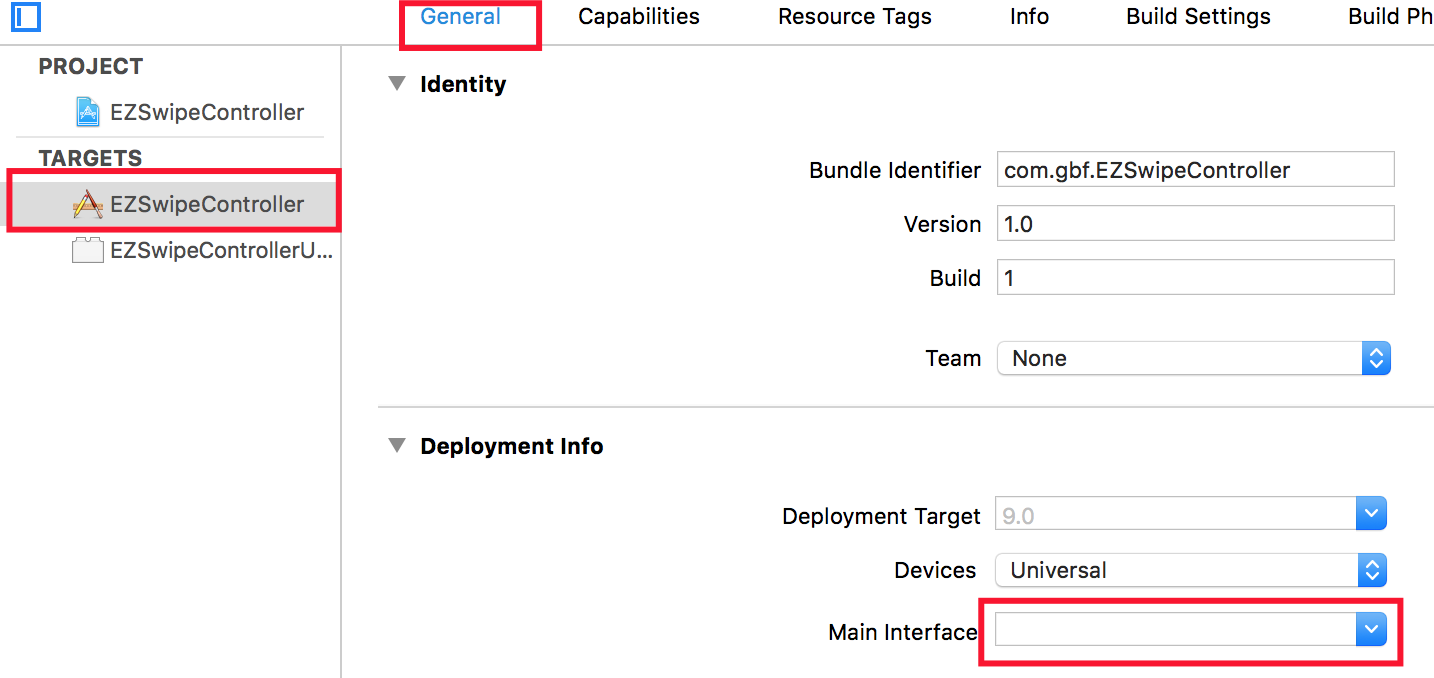Open the Team dropdown showing None
The image size is (1434, 678).
pyautogui.click(x=1194, y=358)
